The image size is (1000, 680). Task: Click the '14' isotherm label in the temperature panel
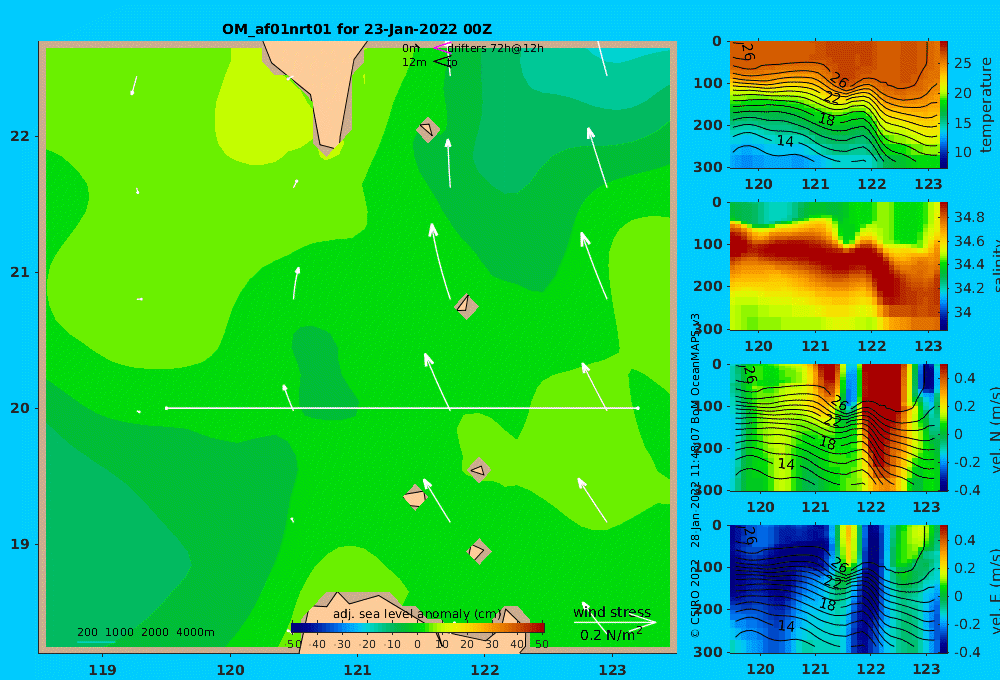point(785,141)
